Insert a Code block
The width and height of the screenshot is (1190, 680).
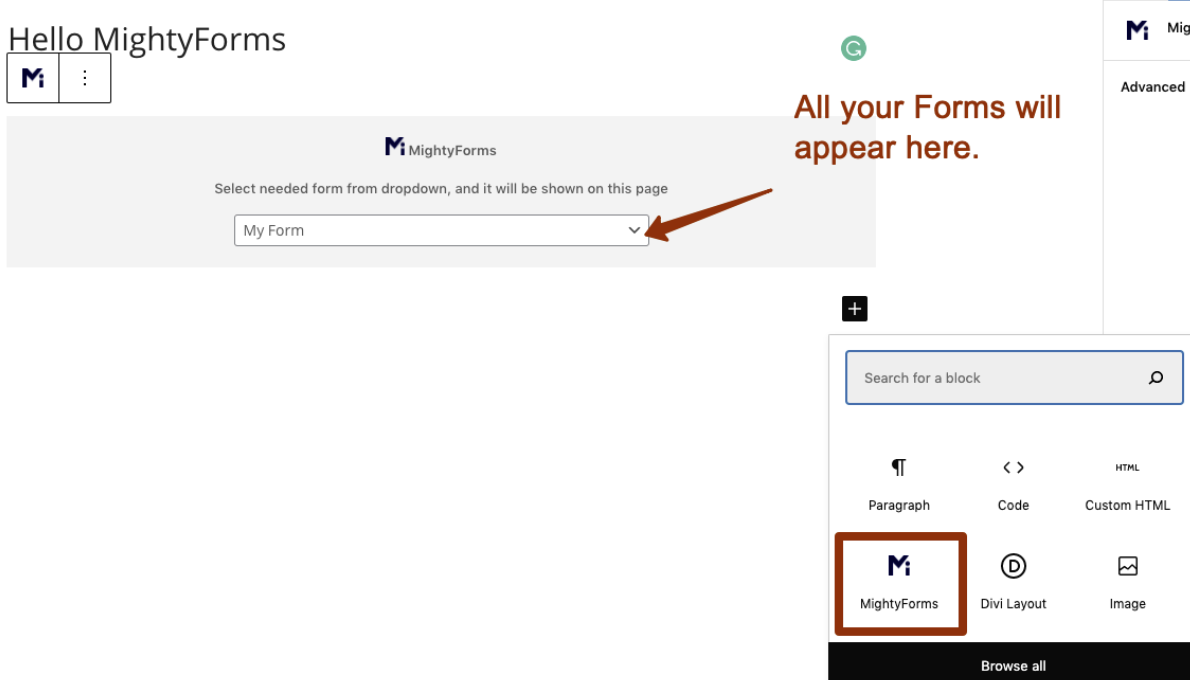pyautogui.click(x=1013, y=486)
